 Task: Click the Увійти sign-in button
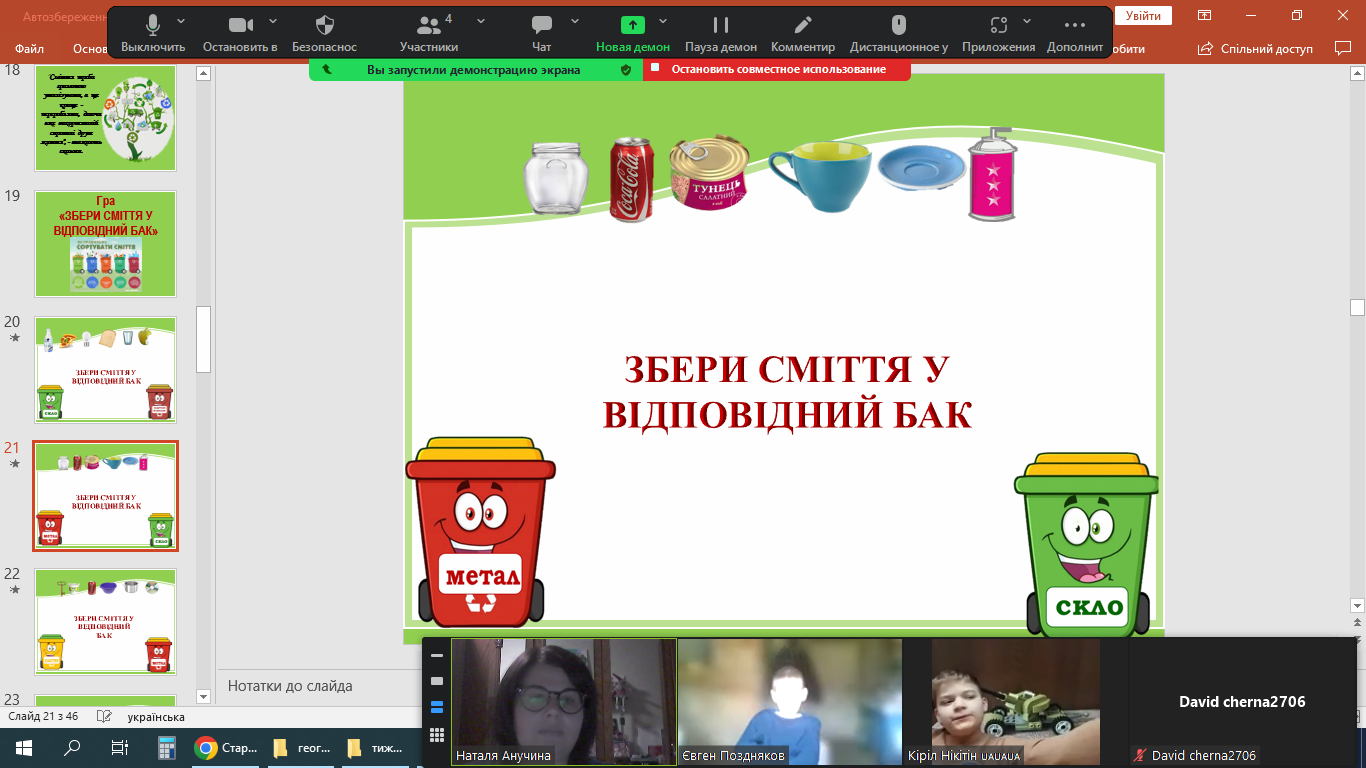(1143, 16)
